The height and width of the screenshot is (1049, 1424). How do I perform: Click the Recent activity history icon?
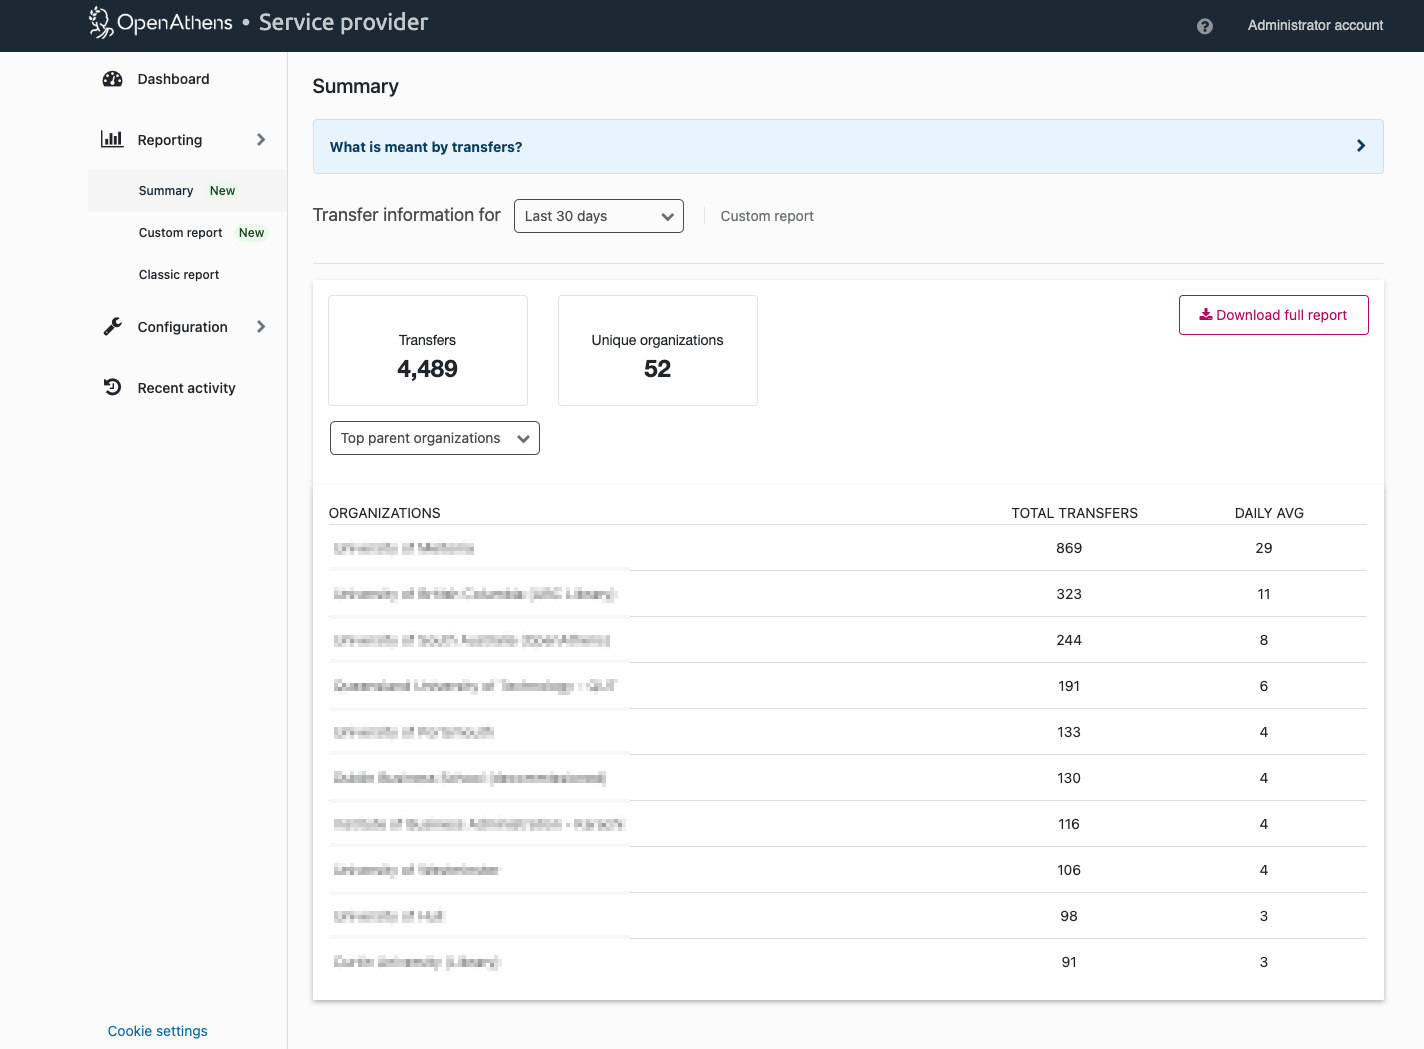click(x=112, y=388)
